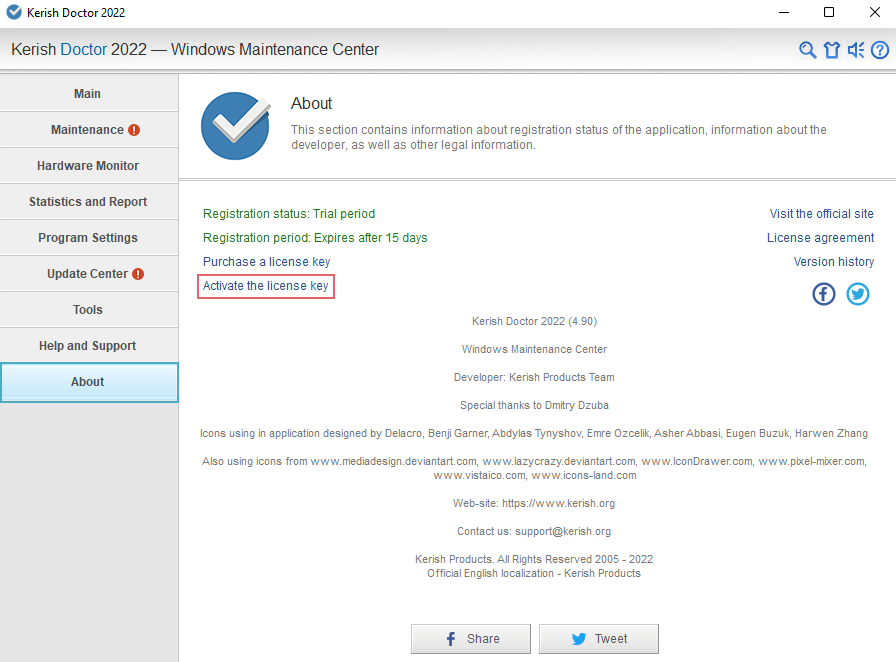
Task: Click the shirt skin-change icon
Action: tap(832, 50)
